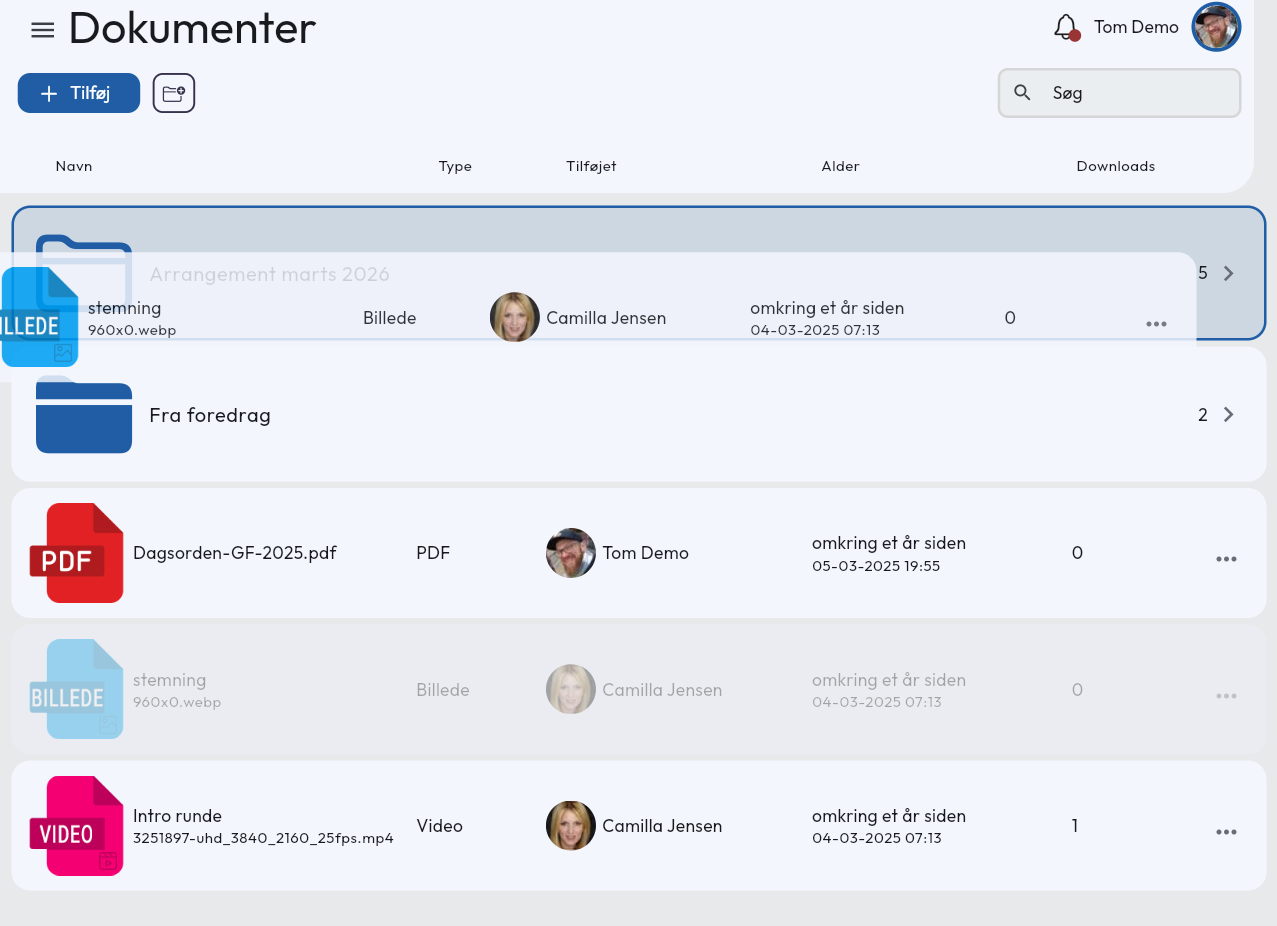The width and height of the screenshot is (1277, 926).
Task: Click the Tilføj button
Action: pos(78,93)
